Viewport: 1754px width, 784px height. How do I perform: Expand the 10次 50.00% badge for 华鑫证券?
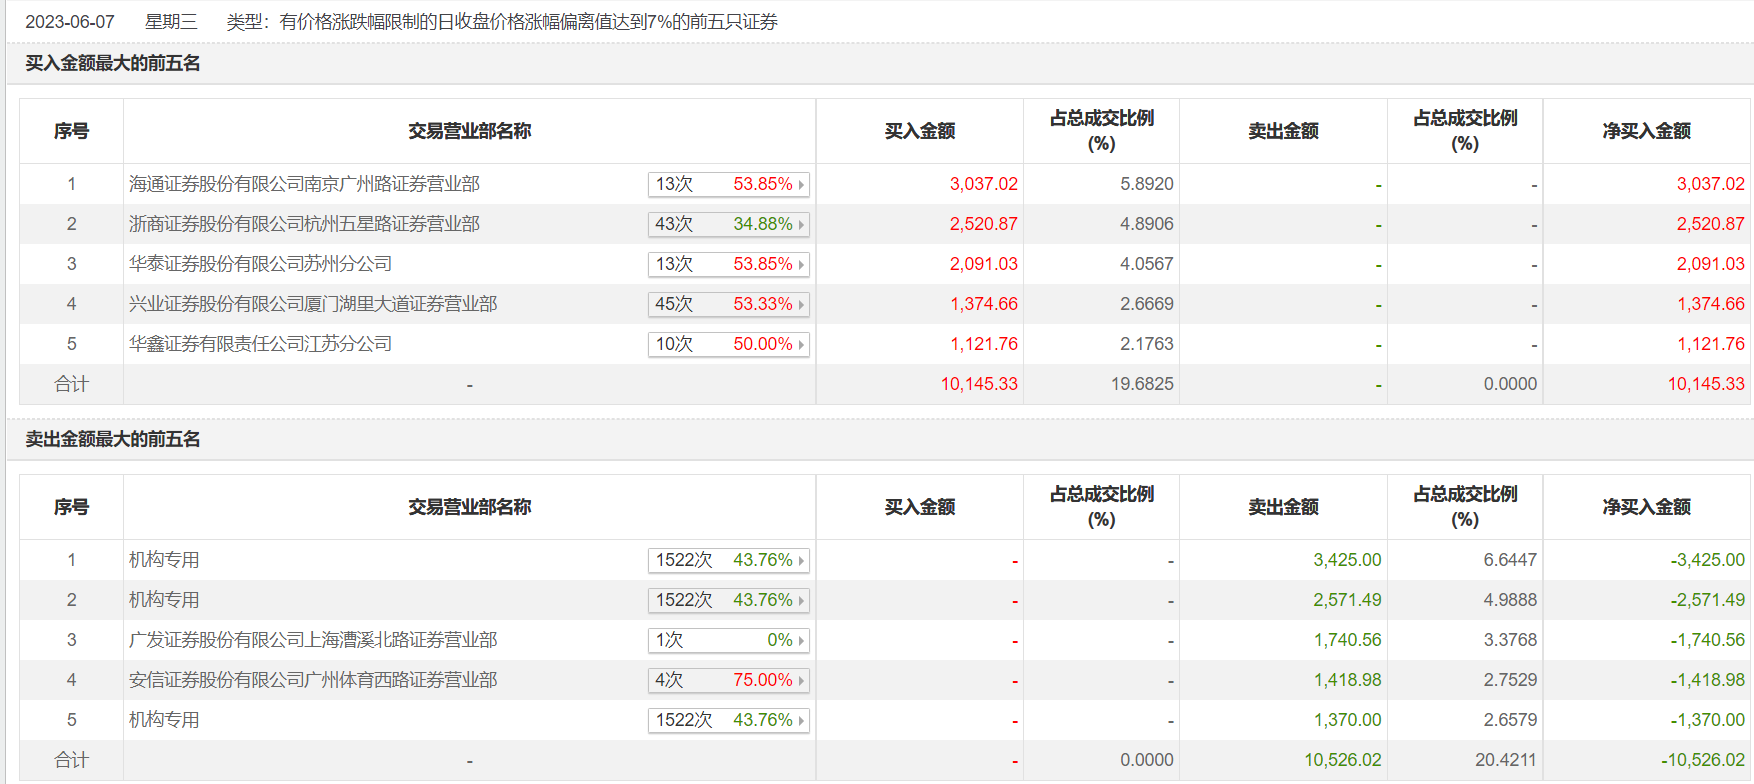[729, 344]
